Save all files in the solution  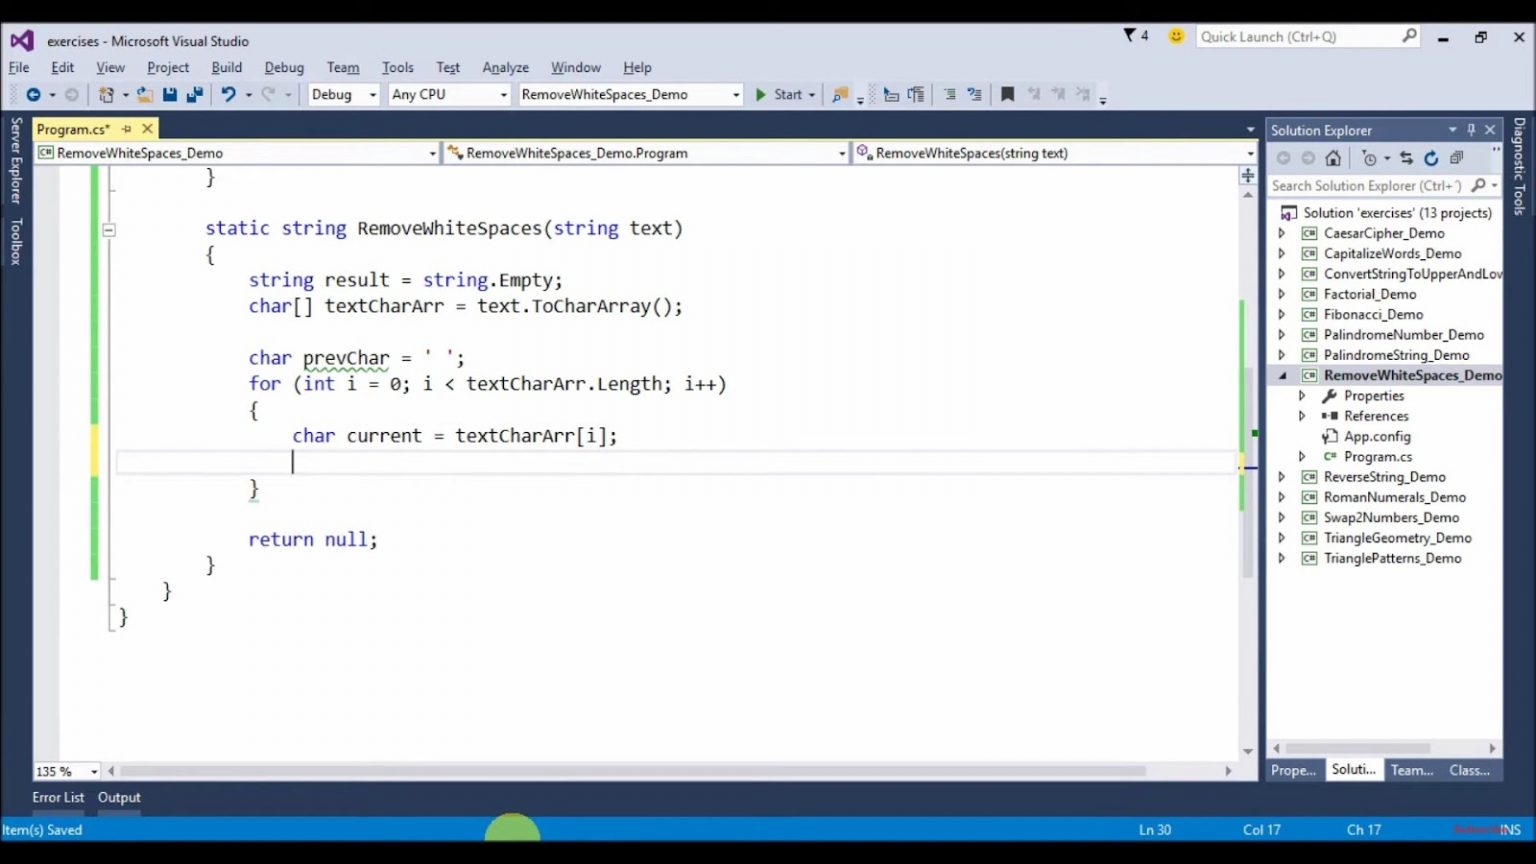tap(196, 93)
